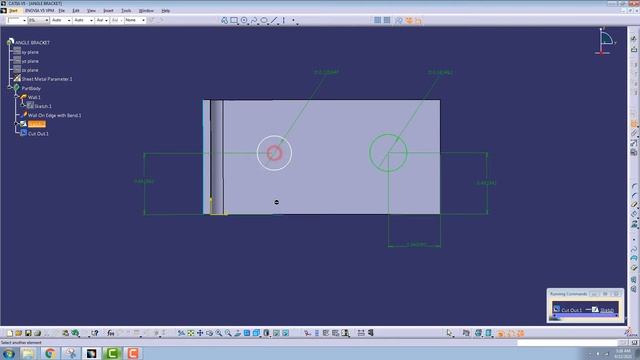Toggle Swap visible space icon
The height and width of the screenshot is (360, 640).
pyautogui.click(x=286, y=333)
